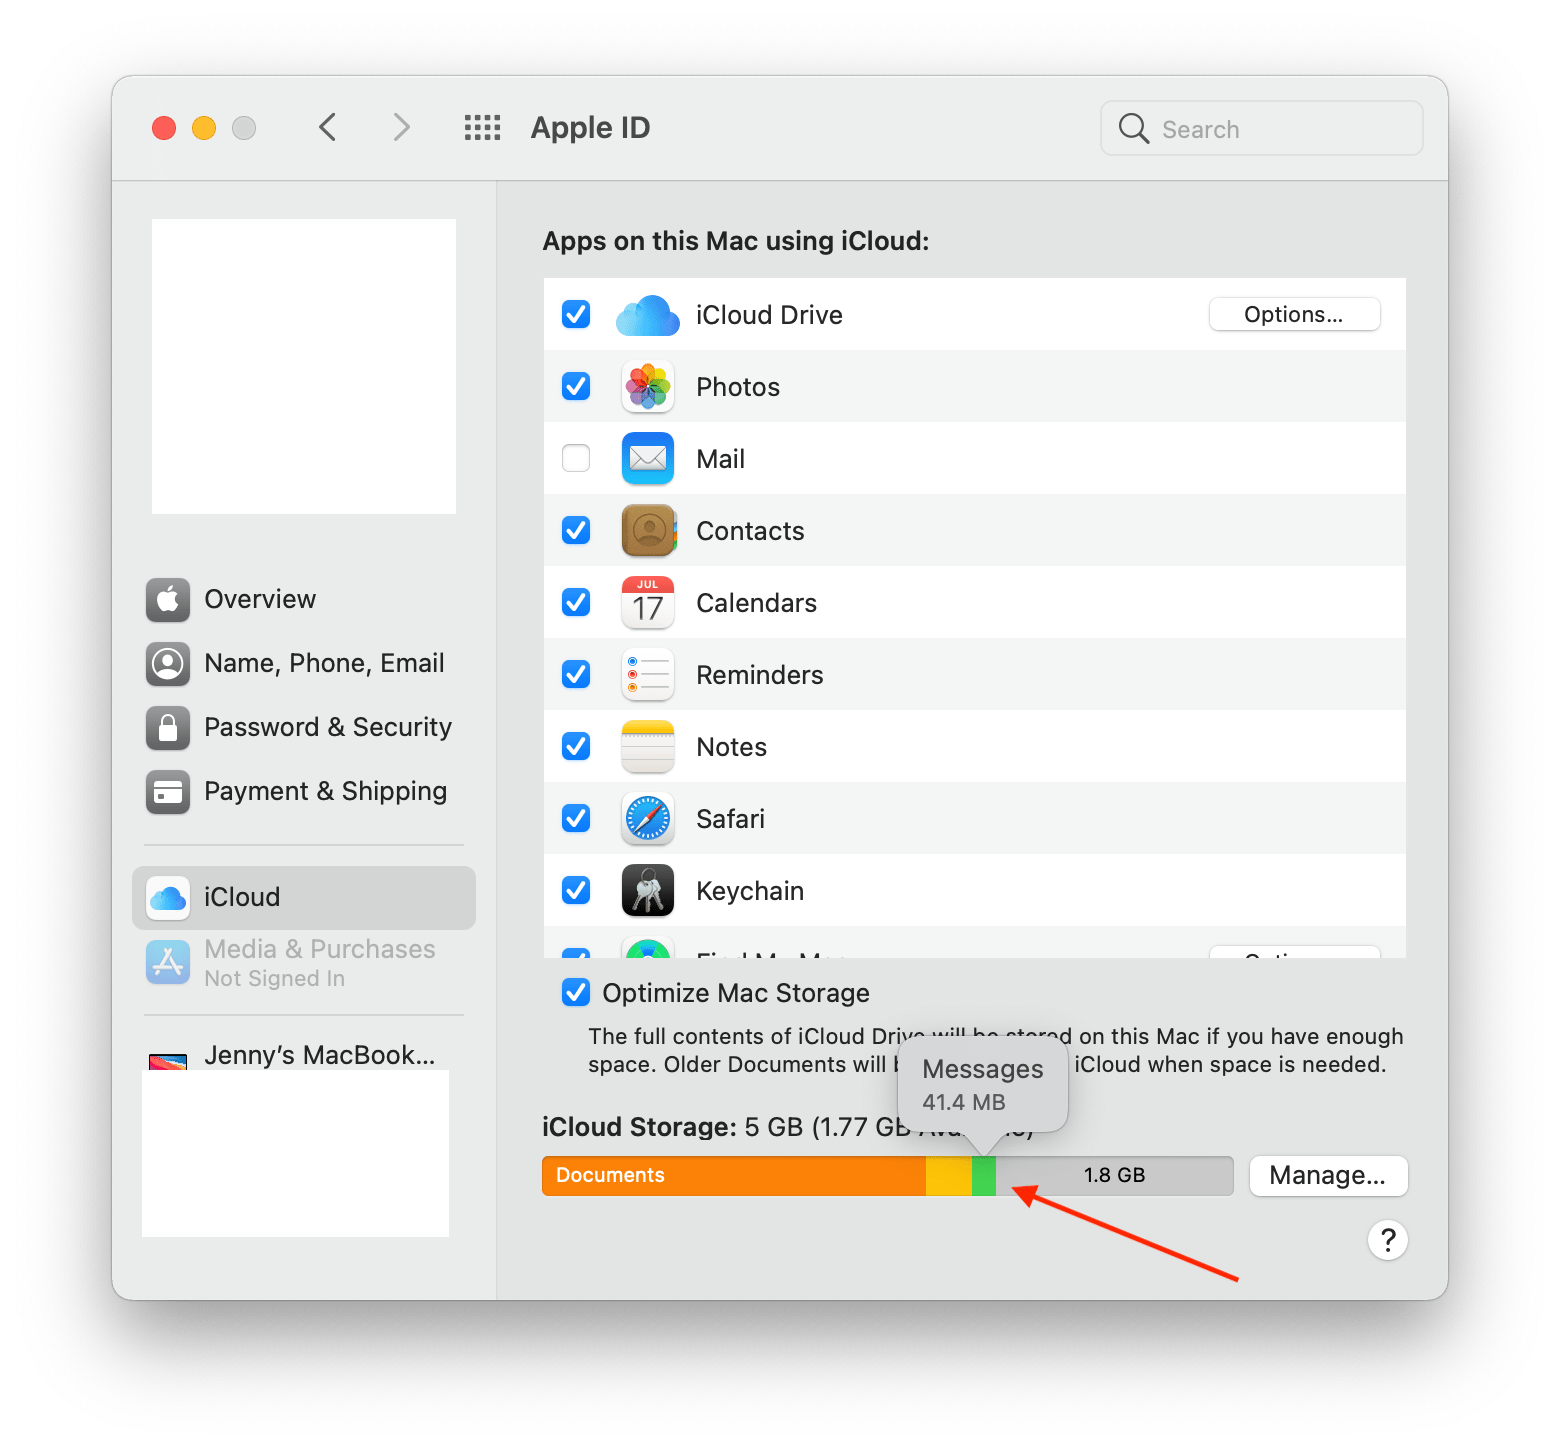Click the yellow storage bar segment
The image size is (1560, 1448).
[x=949, y=1176]
